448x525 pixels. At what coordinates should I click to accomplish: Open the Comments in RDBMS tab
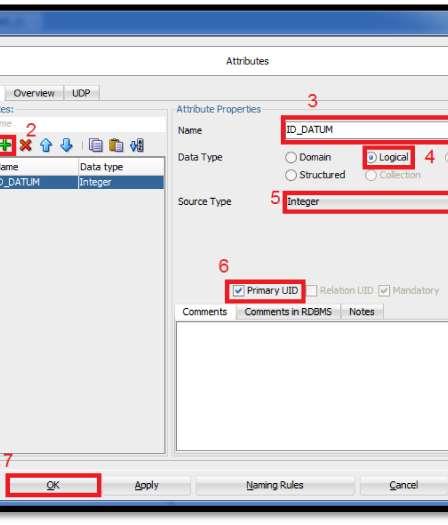tap(288, 312)
